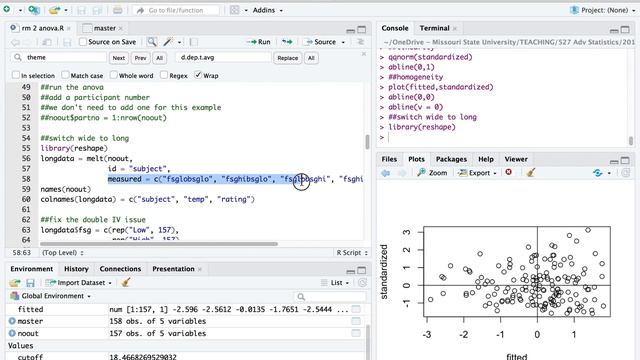Click the code tools magic wand icon

click(x=168, y=42)
